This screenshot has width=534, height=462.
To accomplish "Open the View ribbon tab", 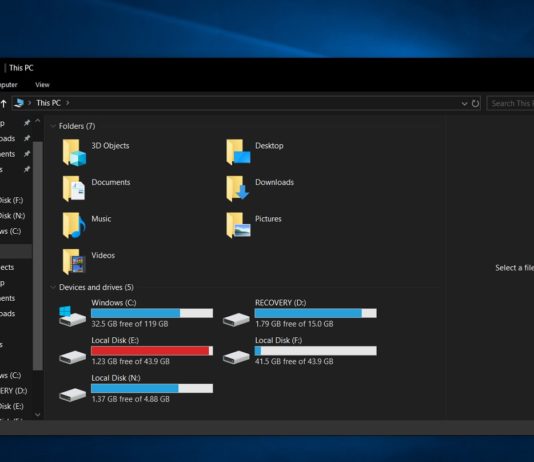I will click(42, 85).
